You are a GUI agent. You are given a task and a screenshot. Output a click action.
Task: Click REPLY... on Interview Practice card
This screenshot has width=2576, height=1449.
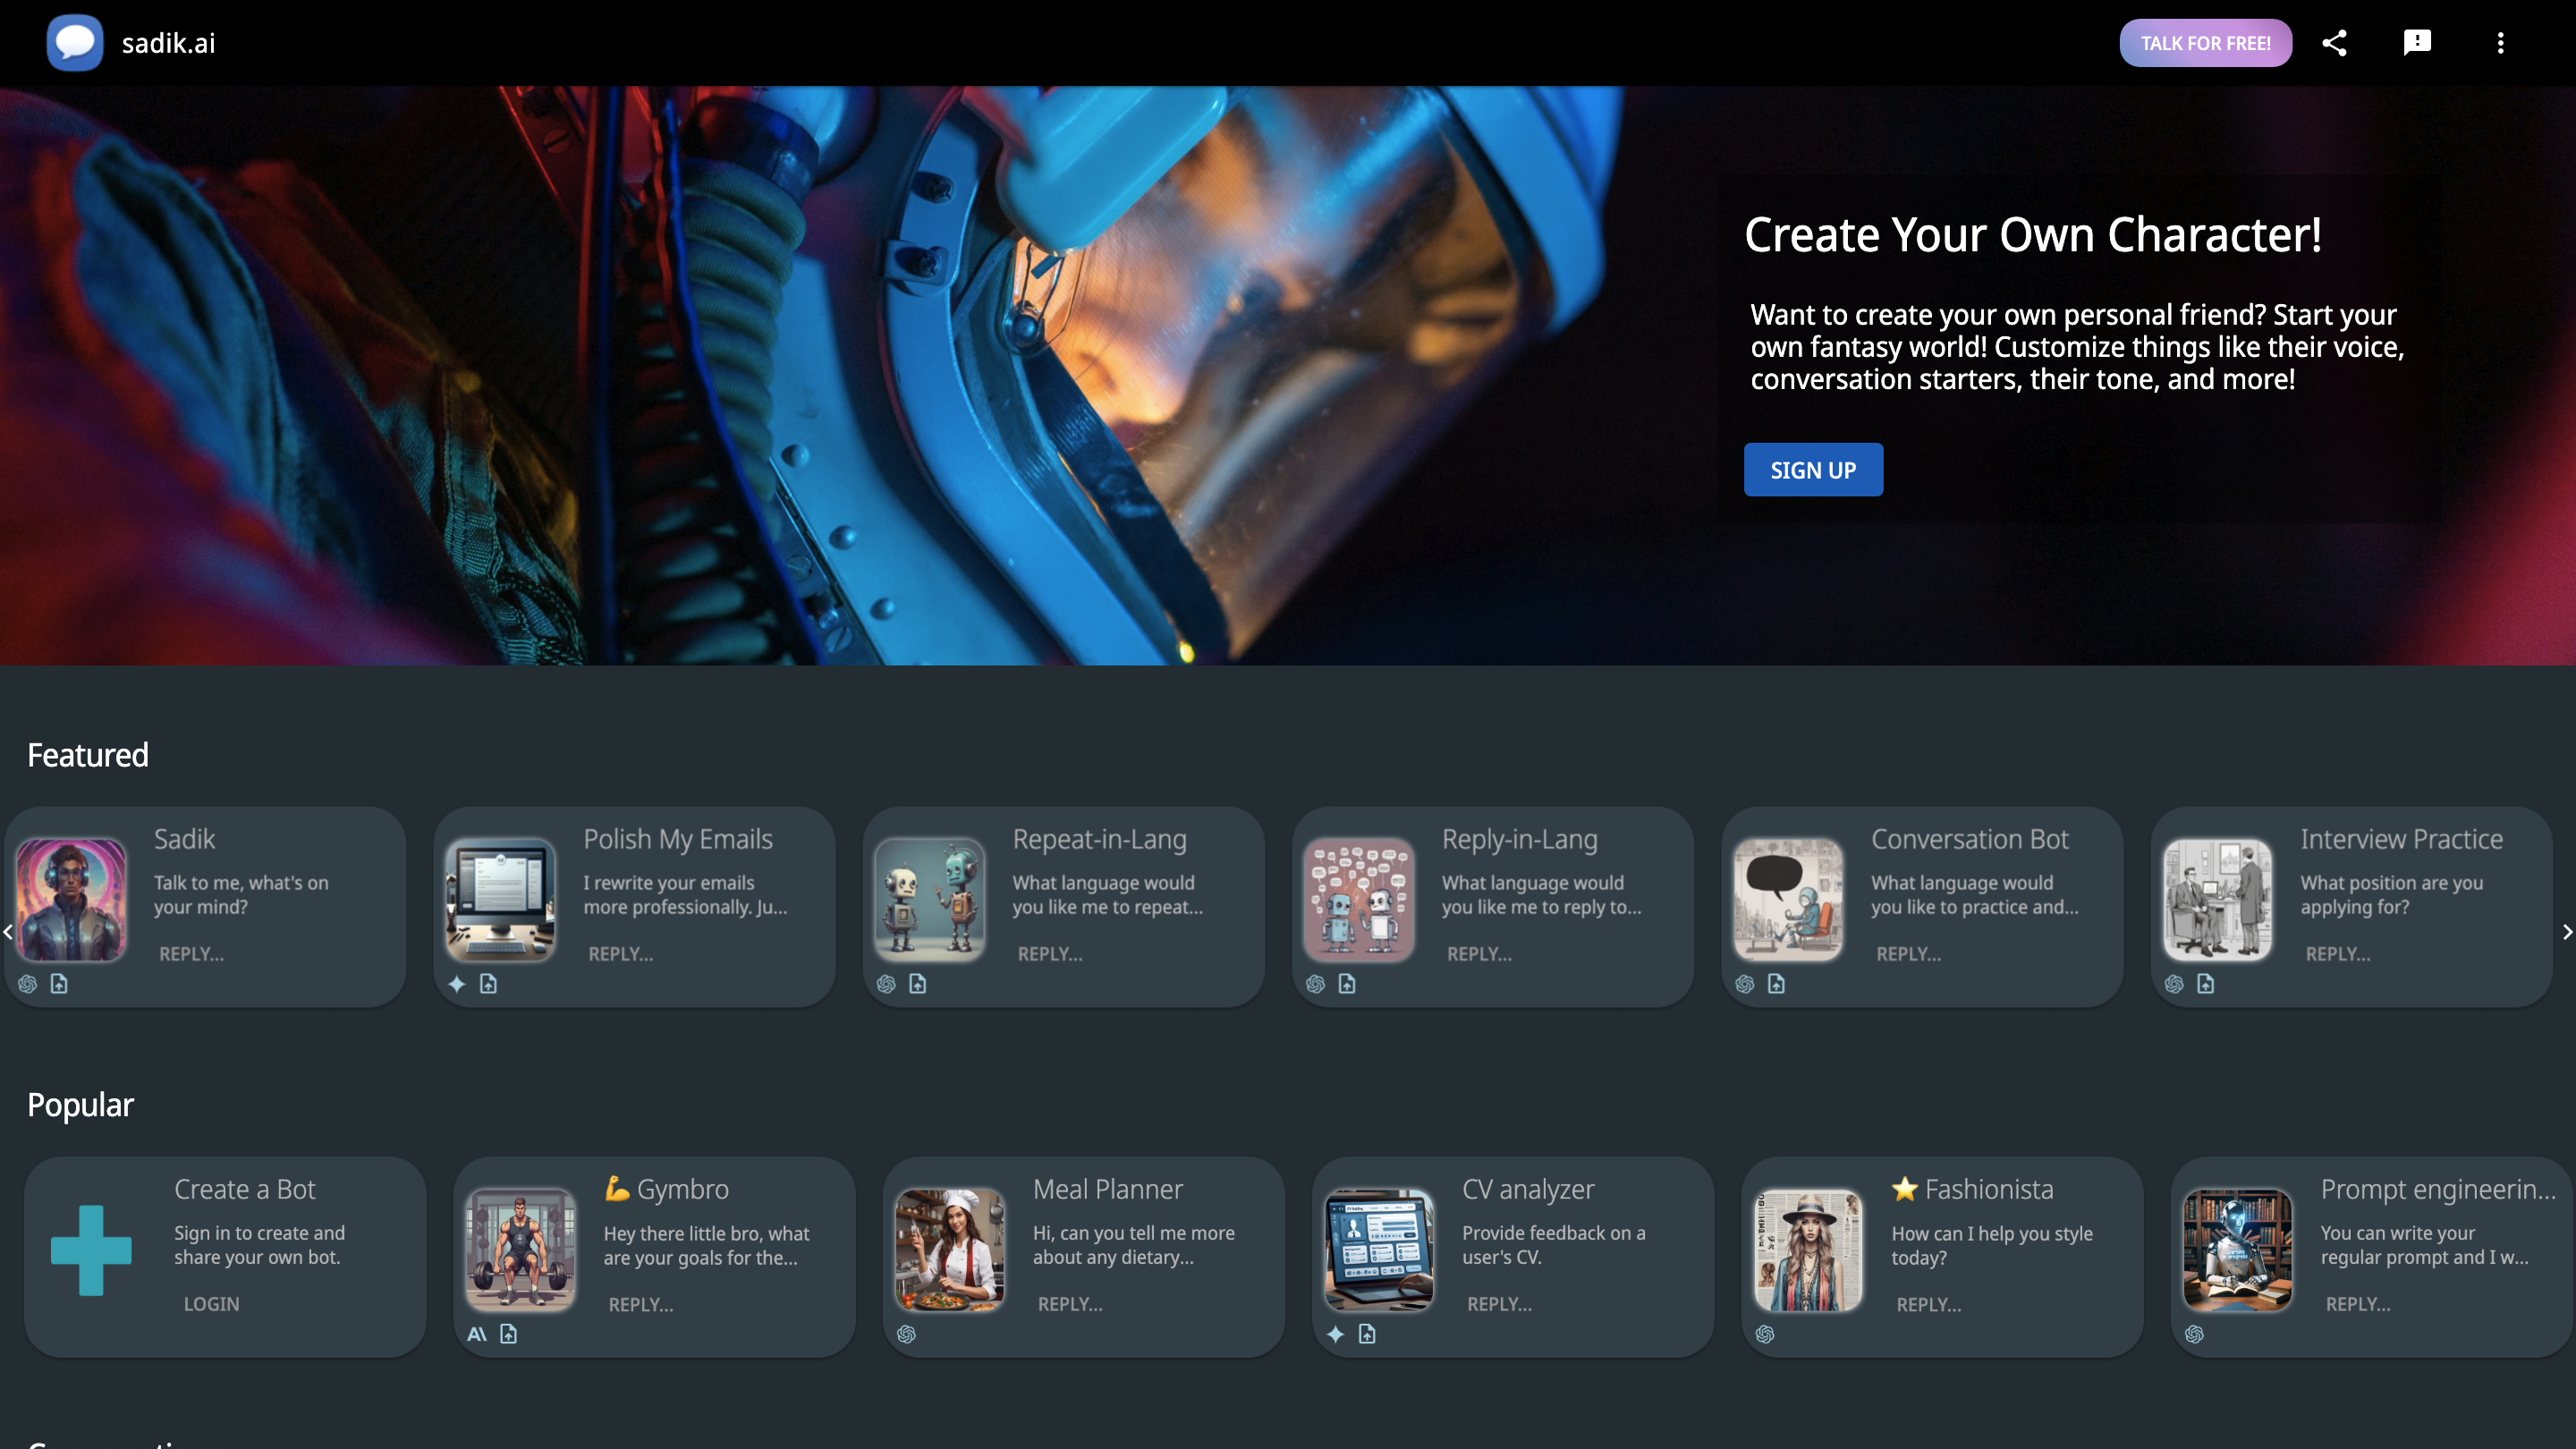pyautogui.click(x=2337, y=954)
